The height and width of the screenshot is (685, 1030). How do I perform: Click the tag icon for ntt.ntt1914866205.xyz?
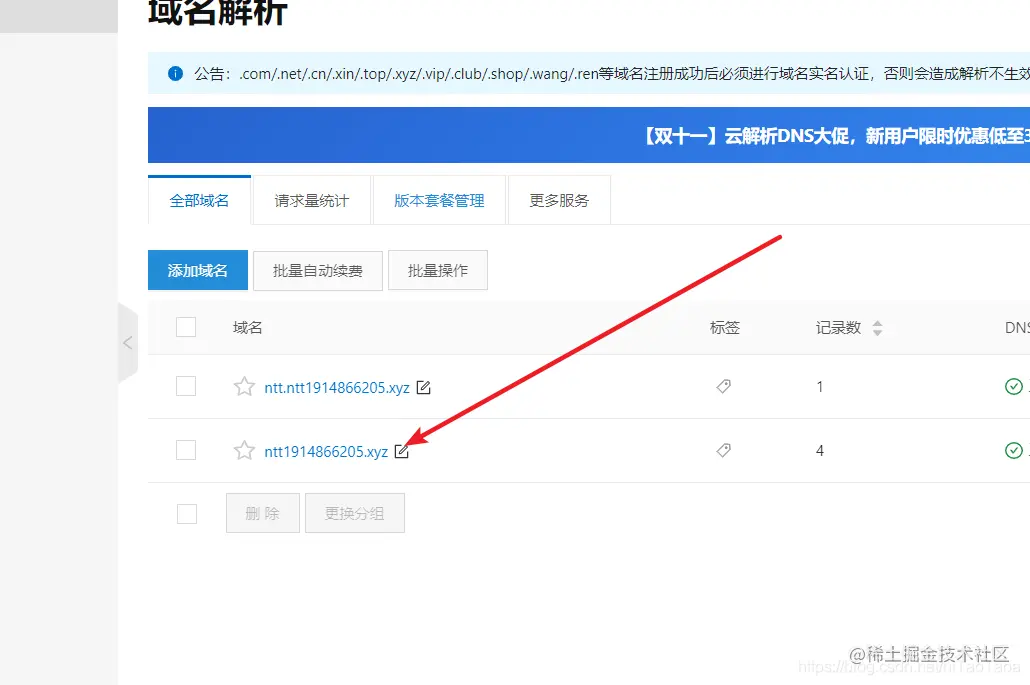pos(724,387)
